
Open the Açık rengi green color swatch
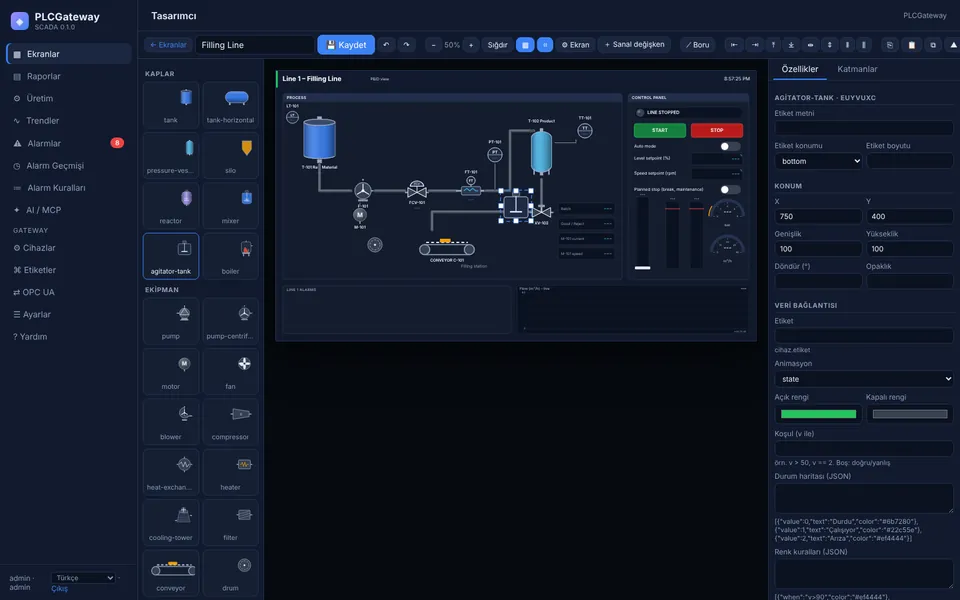[818, 414]
